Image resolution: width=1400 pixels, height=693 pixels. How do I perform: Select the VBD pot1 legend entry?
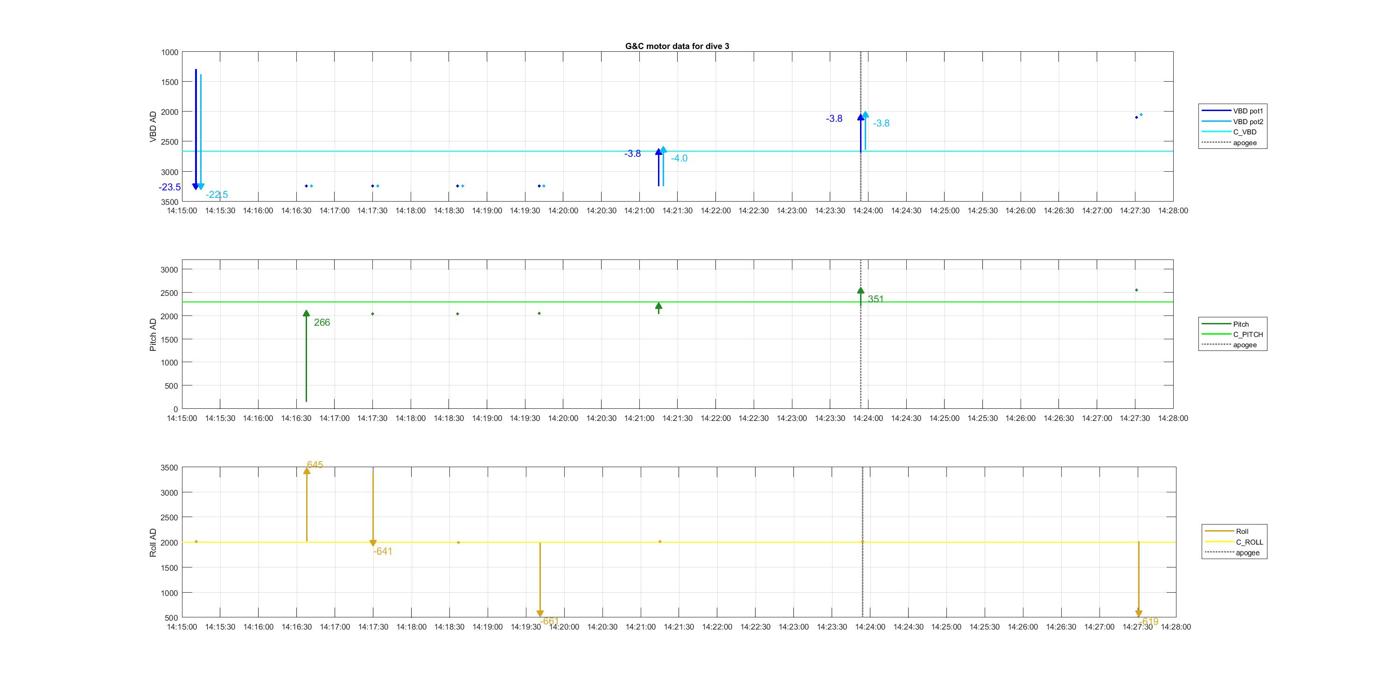coord(1234,111)
